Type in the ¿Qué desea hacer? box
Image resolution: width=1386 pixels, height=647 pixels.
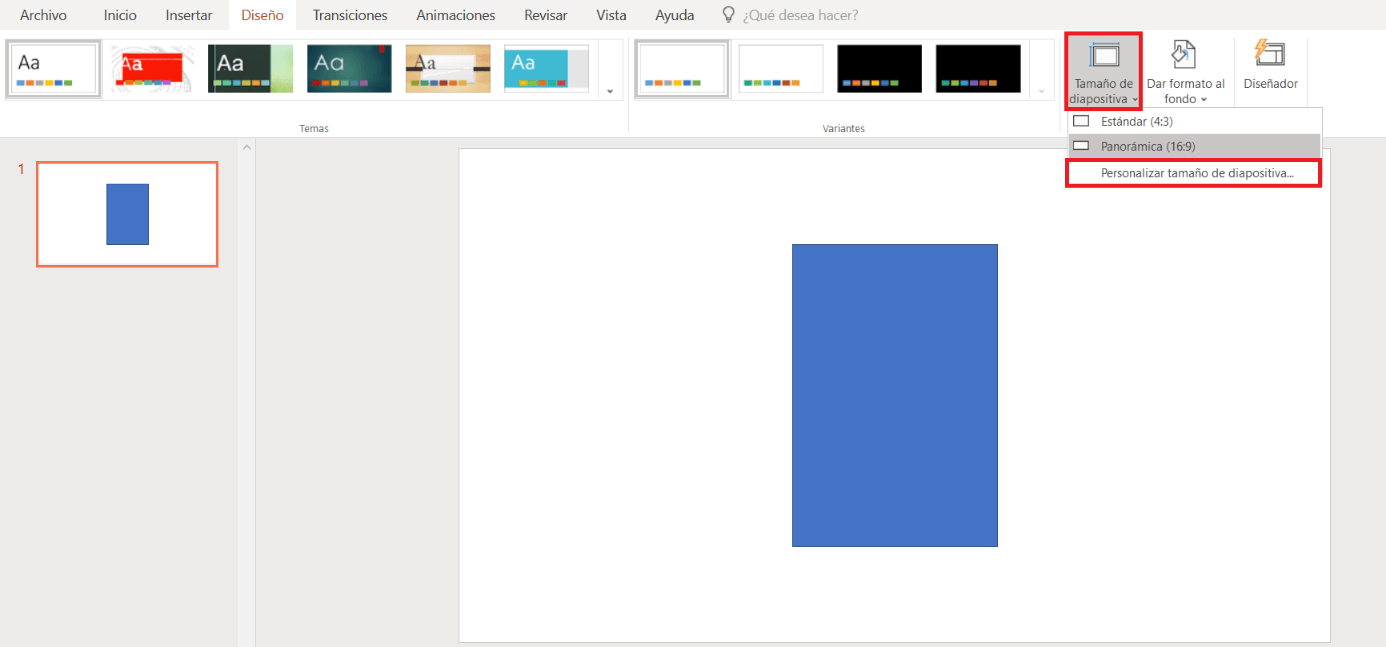click(800, 15)
